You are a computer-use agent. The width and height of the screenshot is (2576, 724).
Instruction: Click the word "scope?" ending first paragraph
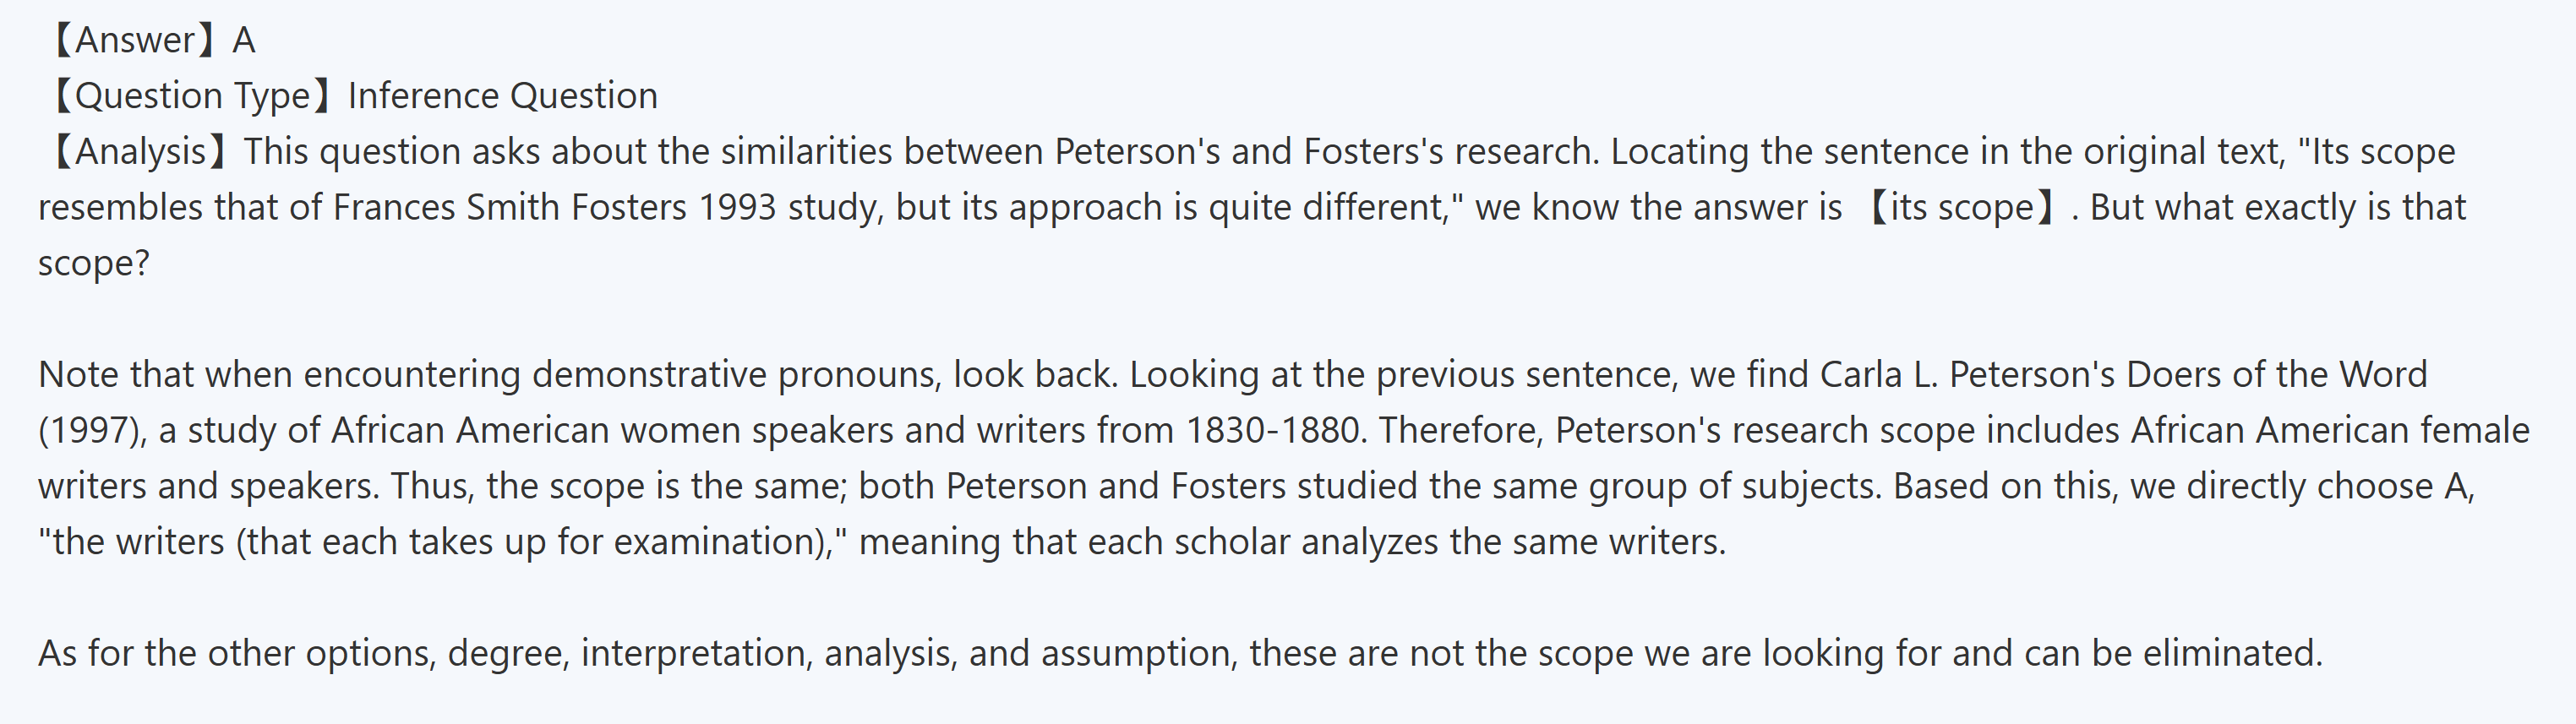click(93, 263)
